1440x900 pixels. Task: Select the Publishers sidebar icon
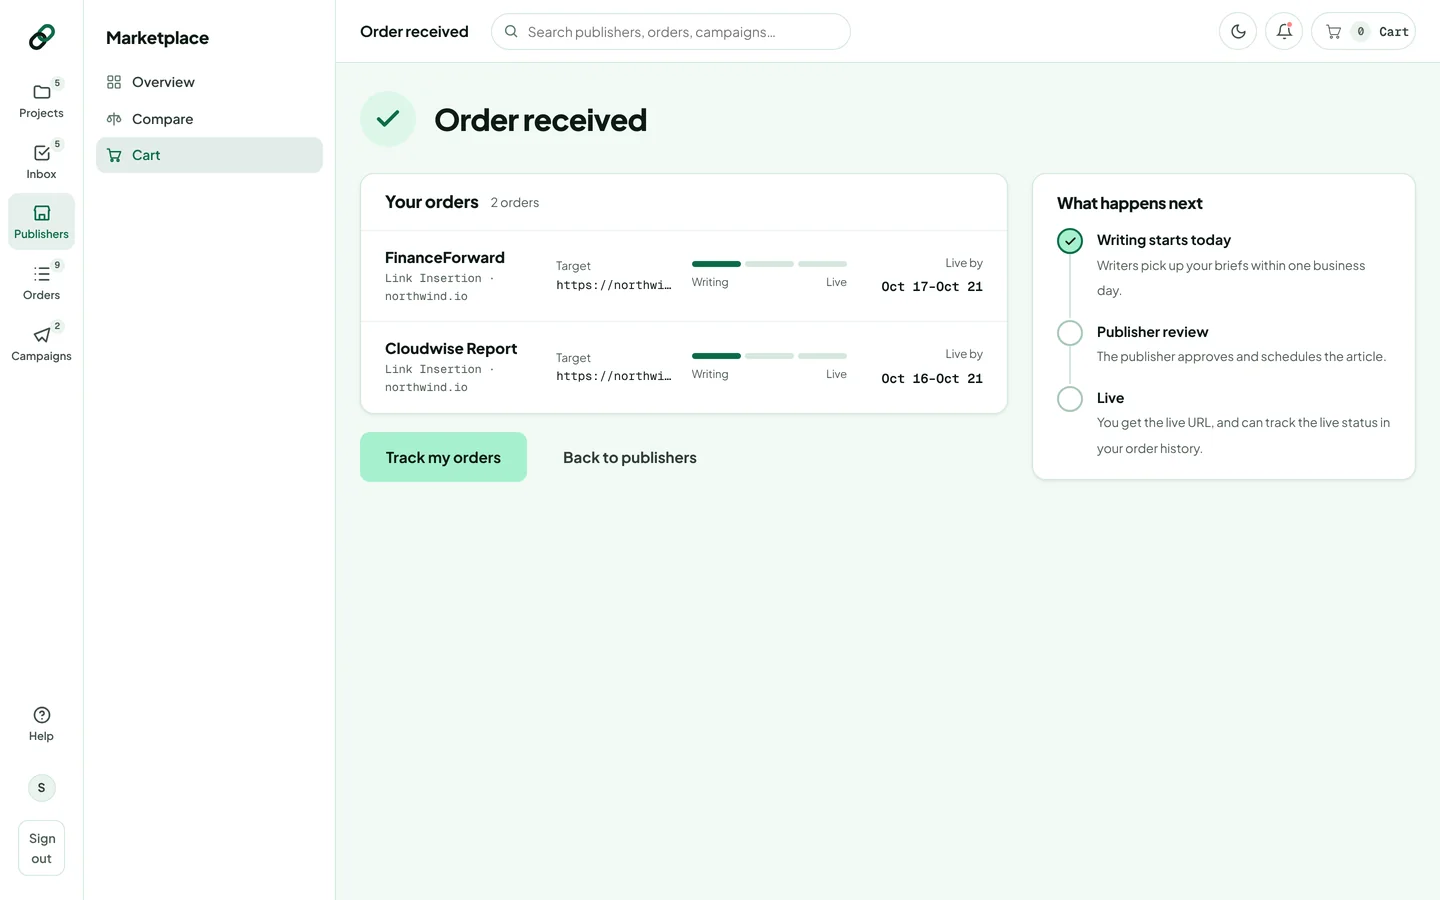tap(41, 221)
